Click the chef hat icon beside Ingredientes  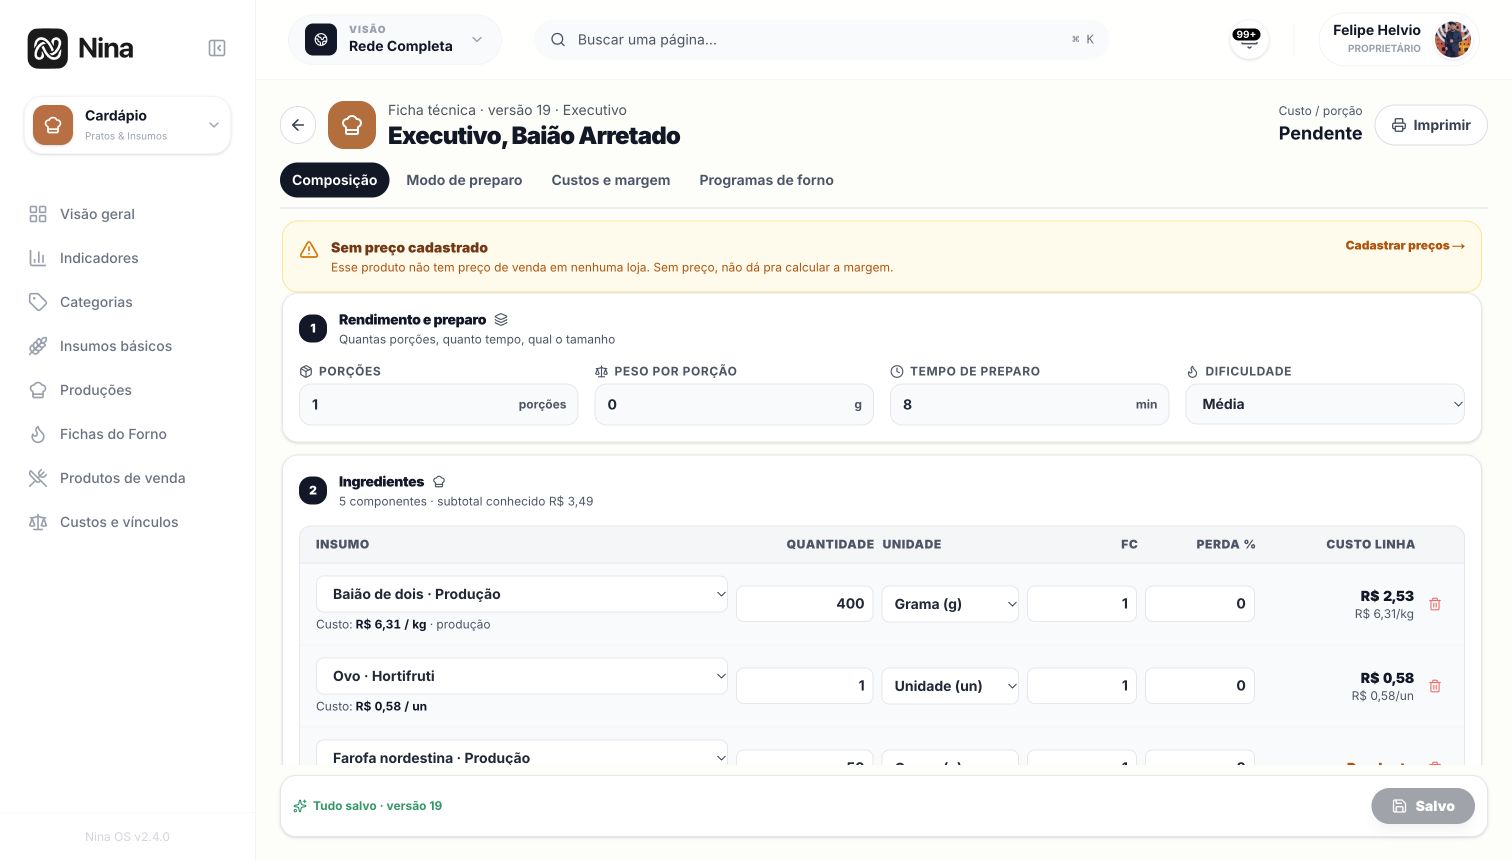pyautogui.click(x=439, y=482)
